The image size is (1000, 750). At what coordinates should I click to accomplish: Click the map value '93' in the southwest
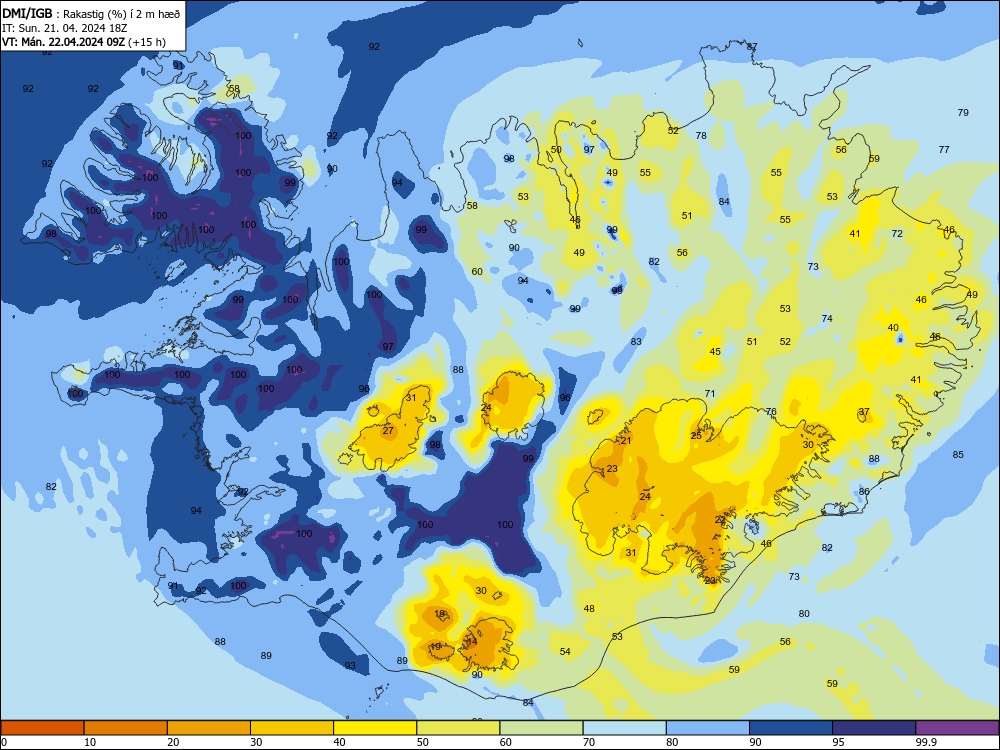pos(350,665)
